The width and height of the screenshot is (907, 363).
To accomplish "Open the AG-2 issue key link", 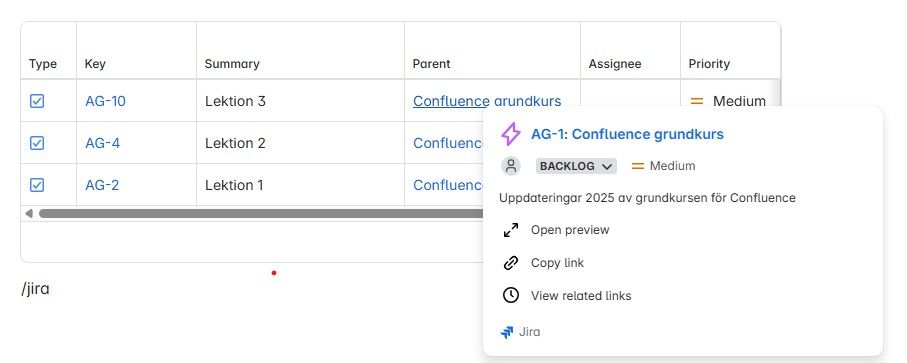I will tap(102, 185).
